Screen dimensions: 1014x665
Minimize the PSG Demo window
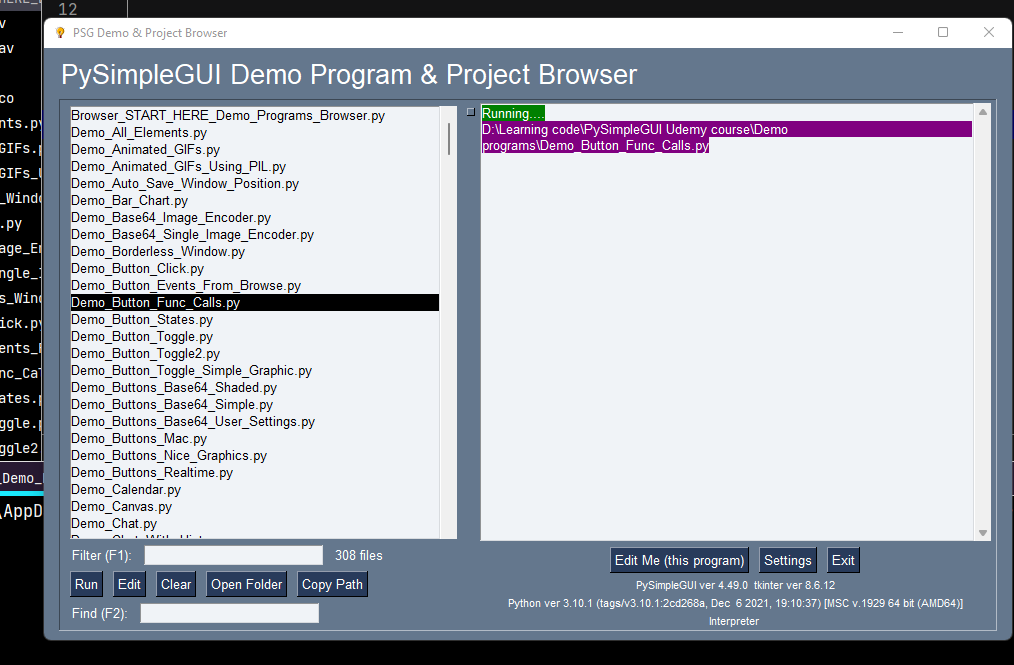click(898, 32)
